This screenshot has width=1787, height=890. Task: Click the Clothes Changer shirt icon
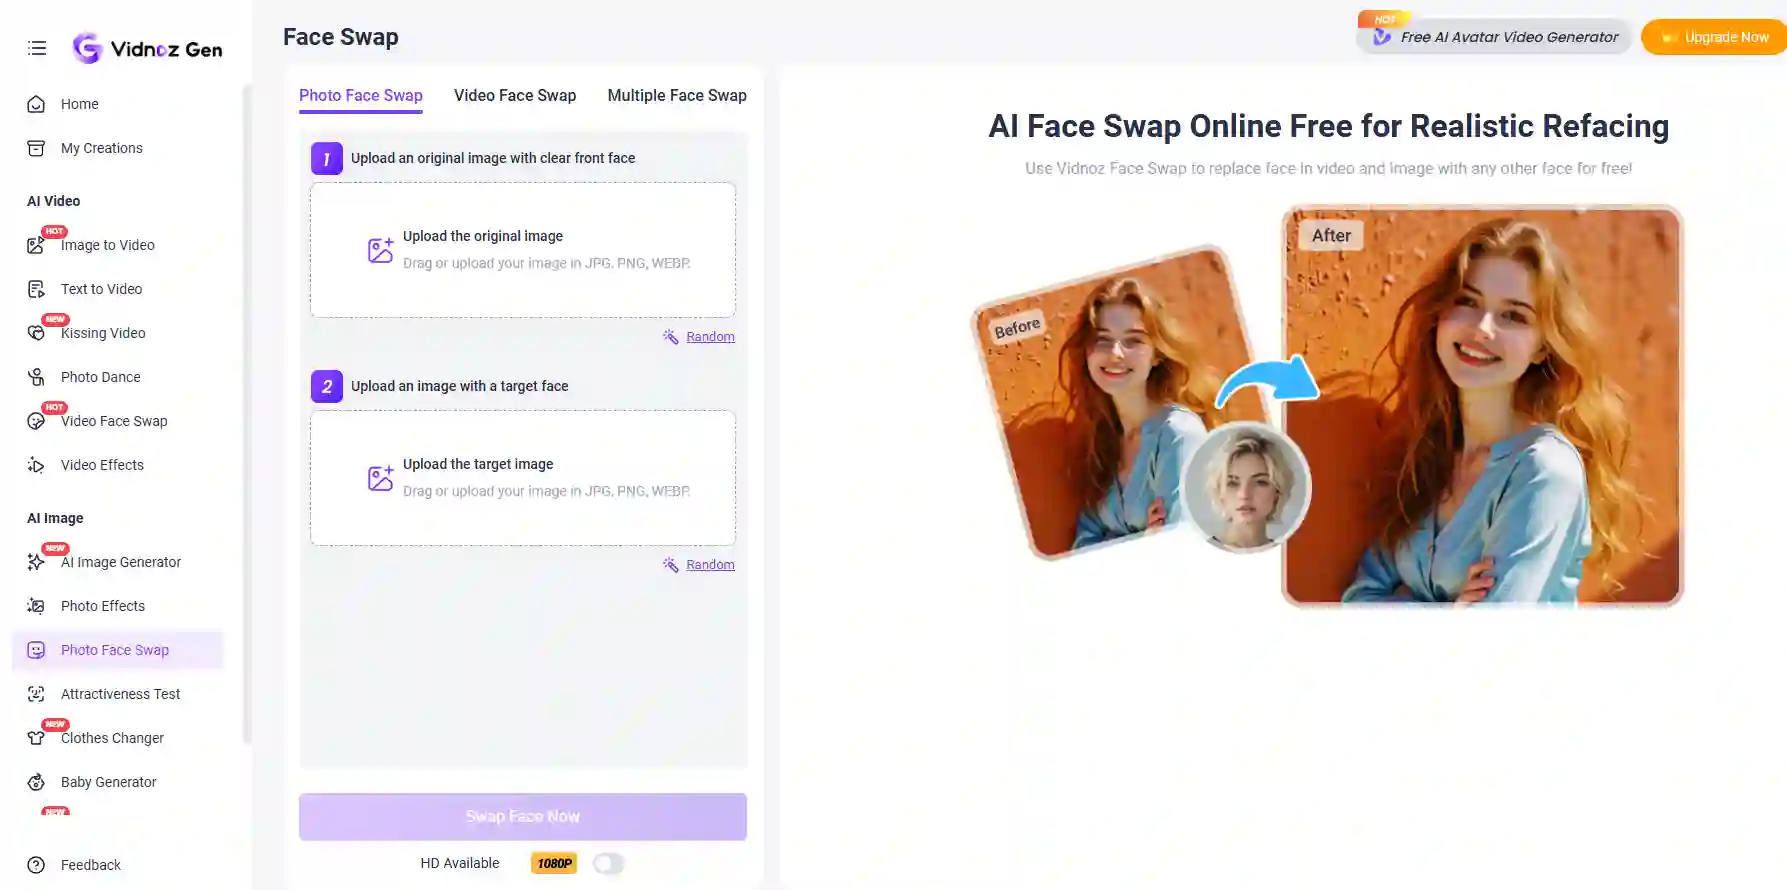click(36, 738)
